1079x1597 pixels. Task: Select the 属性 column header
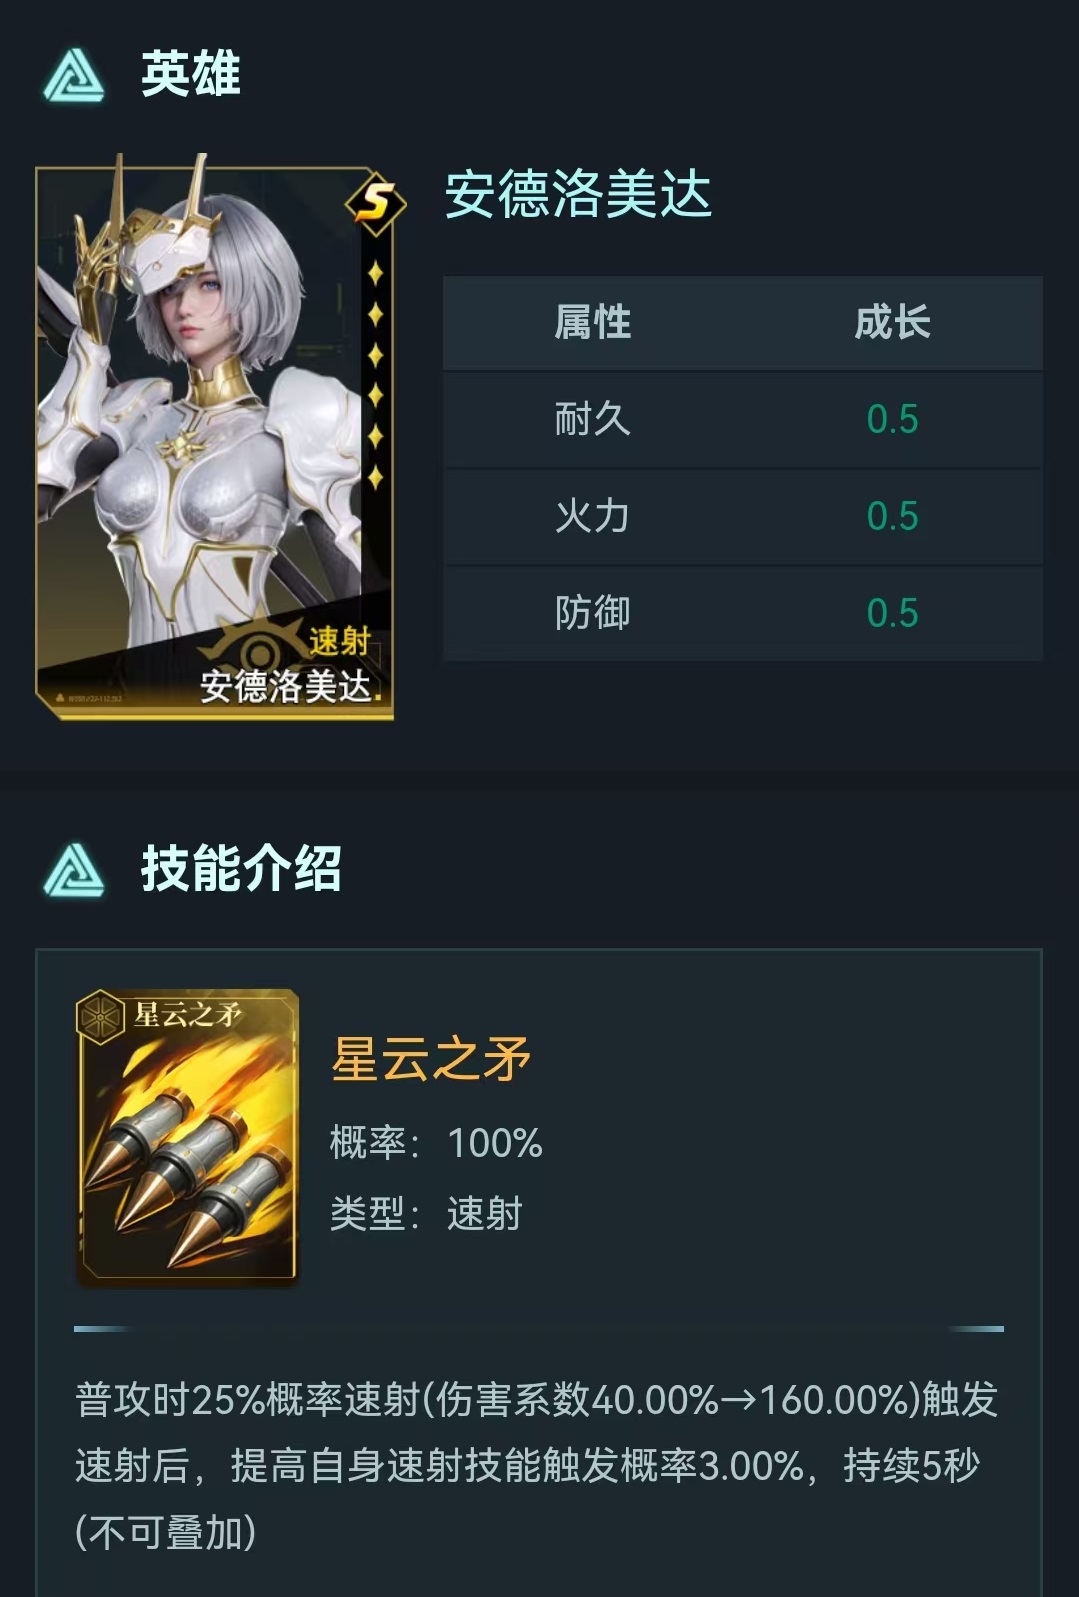click(593, 322)
